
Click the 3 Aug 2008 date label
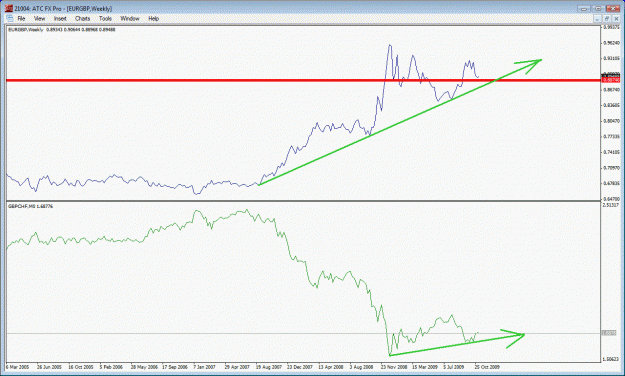coord(362,366)
